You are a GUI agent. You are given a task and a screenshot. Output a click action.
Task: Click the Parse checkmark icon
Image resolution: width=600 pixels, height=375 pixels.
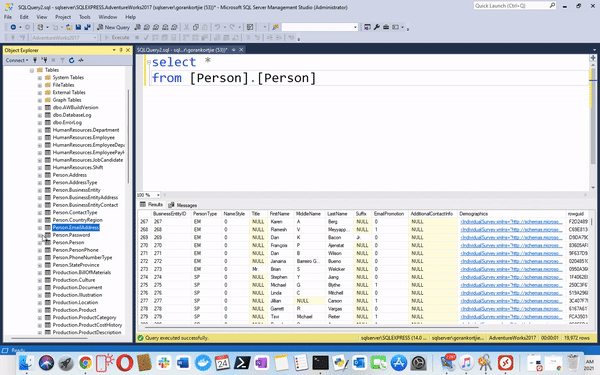tap(146, 38)
